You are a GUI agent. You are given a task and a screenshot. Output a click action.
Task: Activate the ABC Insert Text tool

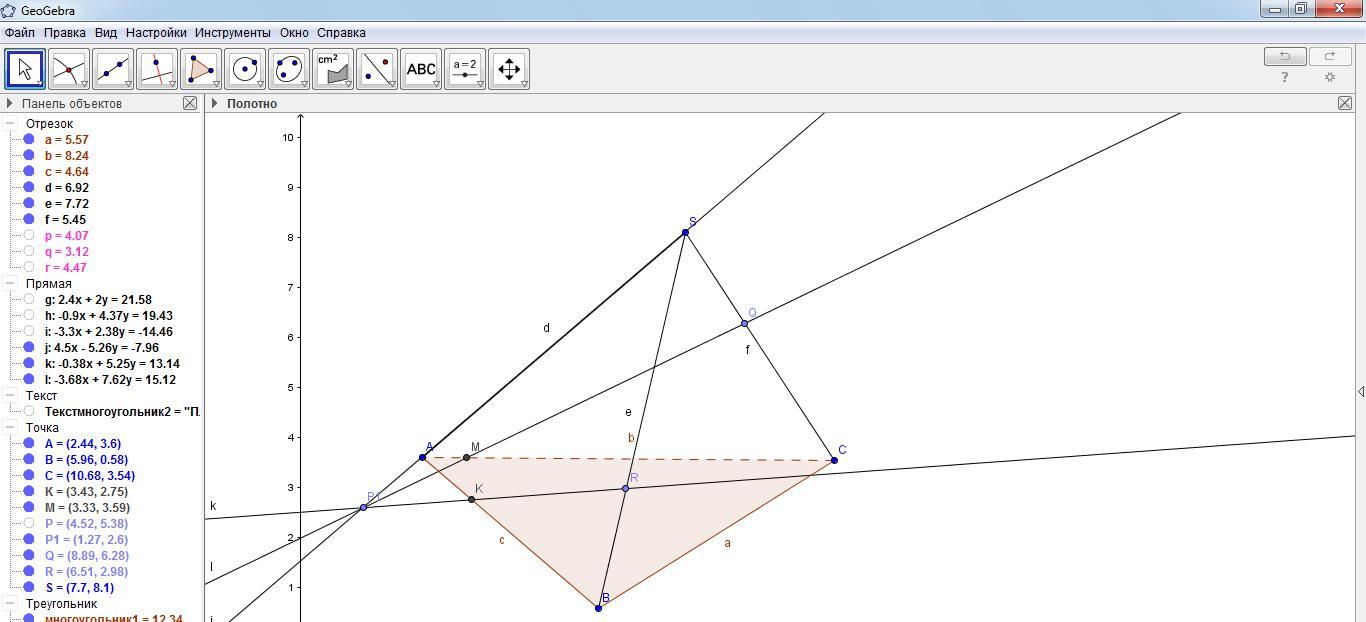(421, 69)
